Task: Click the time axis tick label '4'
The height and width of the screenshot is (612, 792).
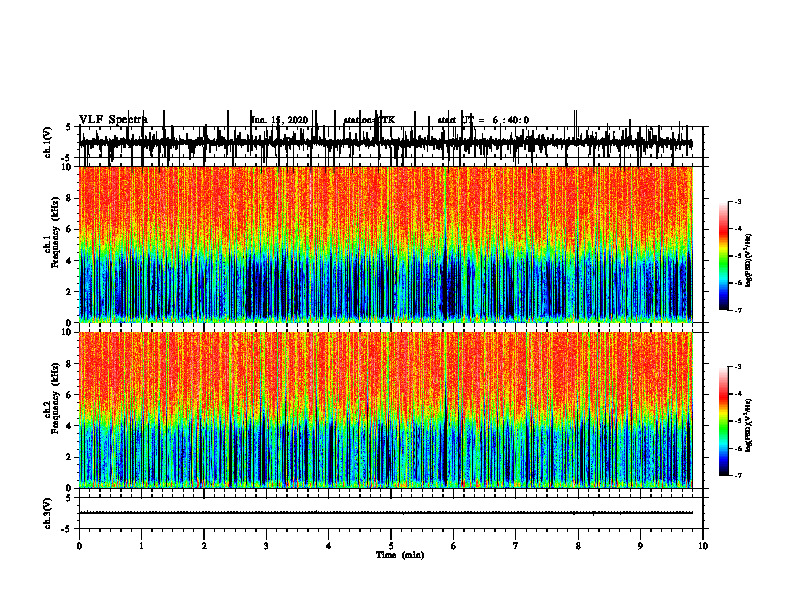Action: click(329, 546)
